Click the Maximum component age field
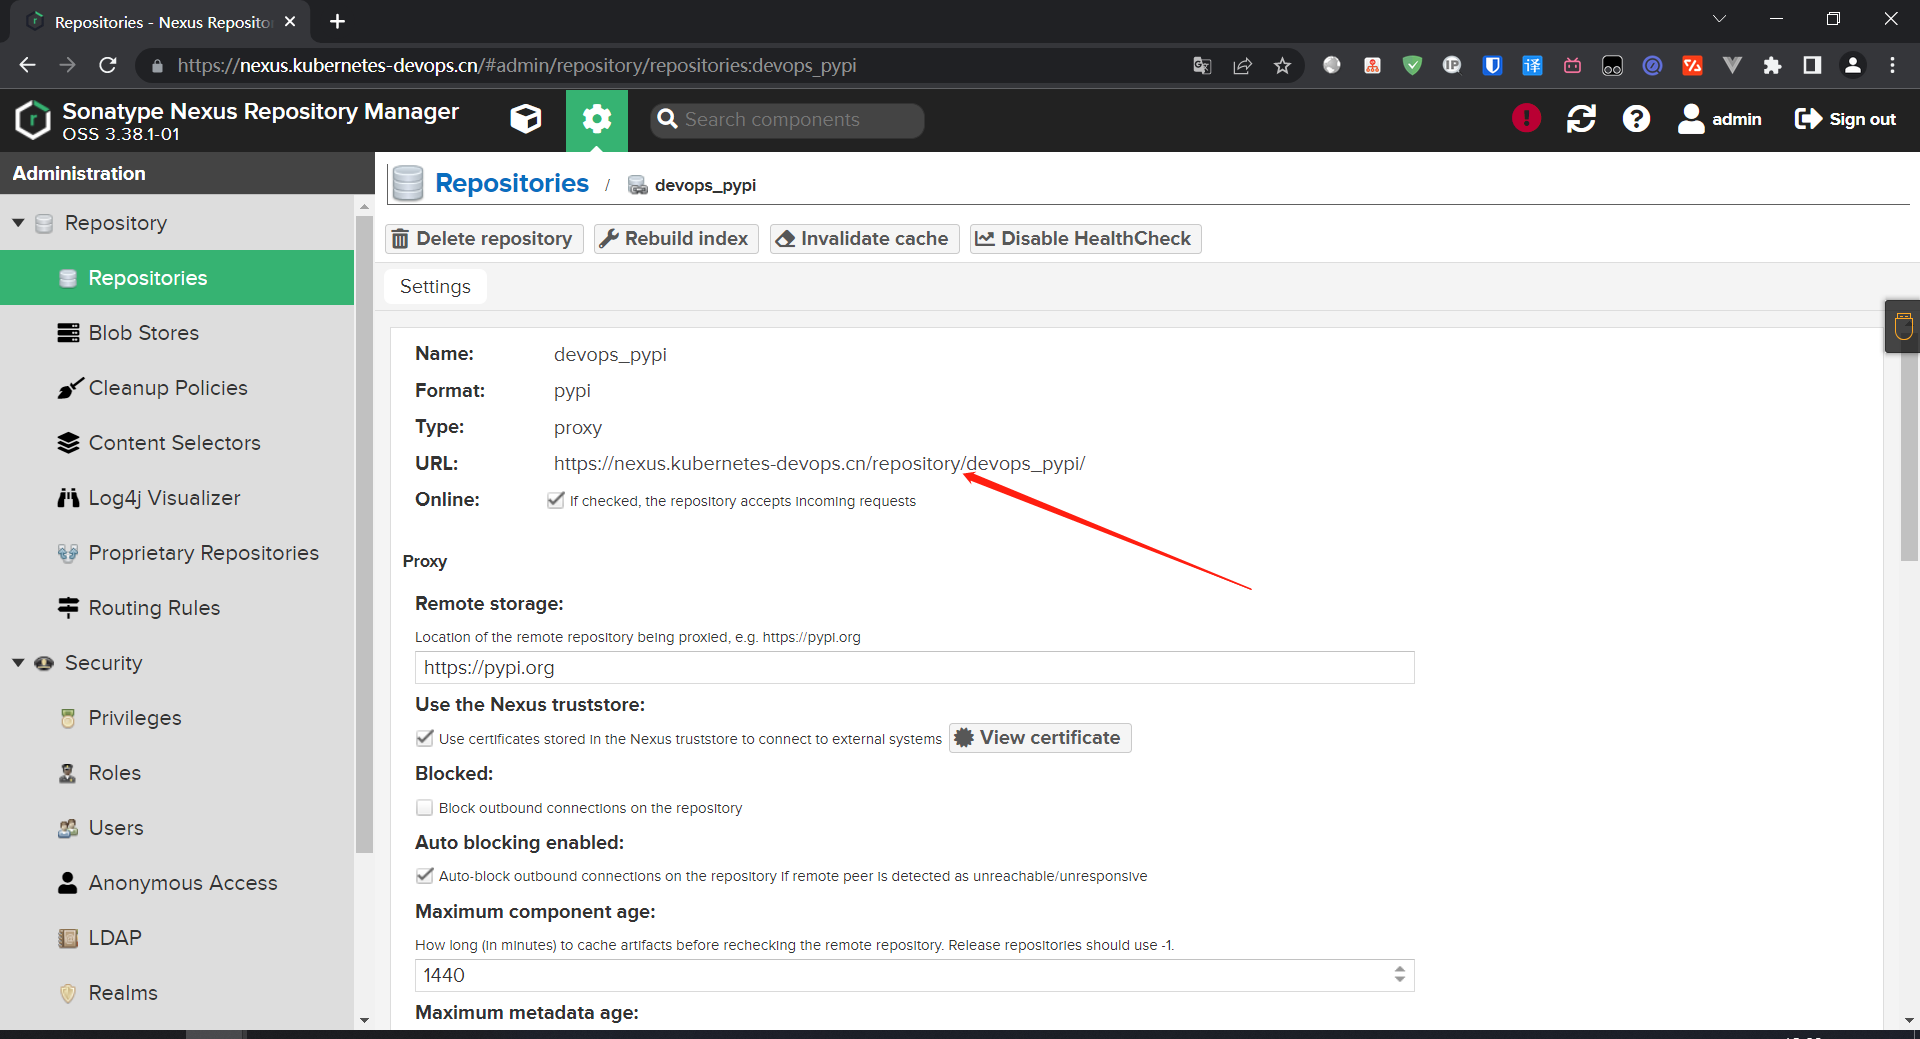This screenshot has height=1039, width=1920. click(x=914, y=976)
